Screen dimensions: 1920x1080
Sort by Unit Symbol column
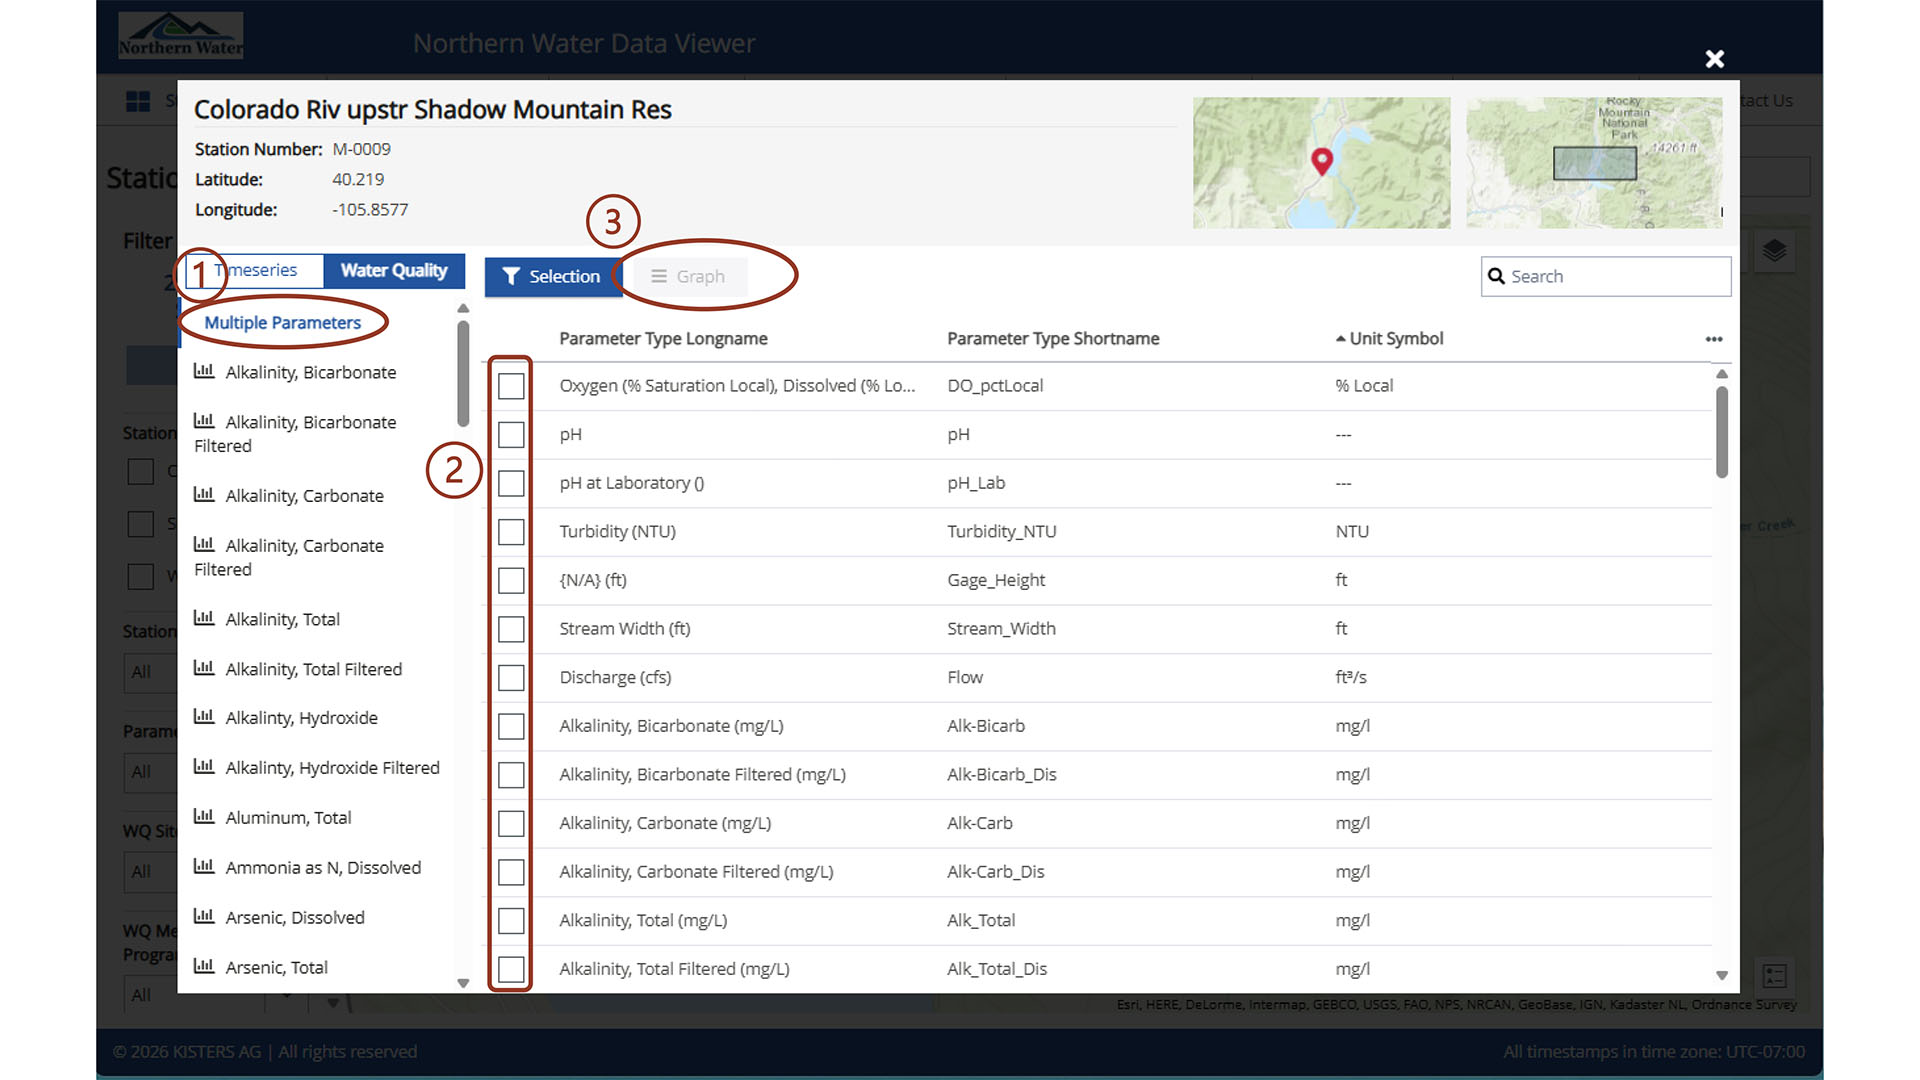[x=1396, y=339]
